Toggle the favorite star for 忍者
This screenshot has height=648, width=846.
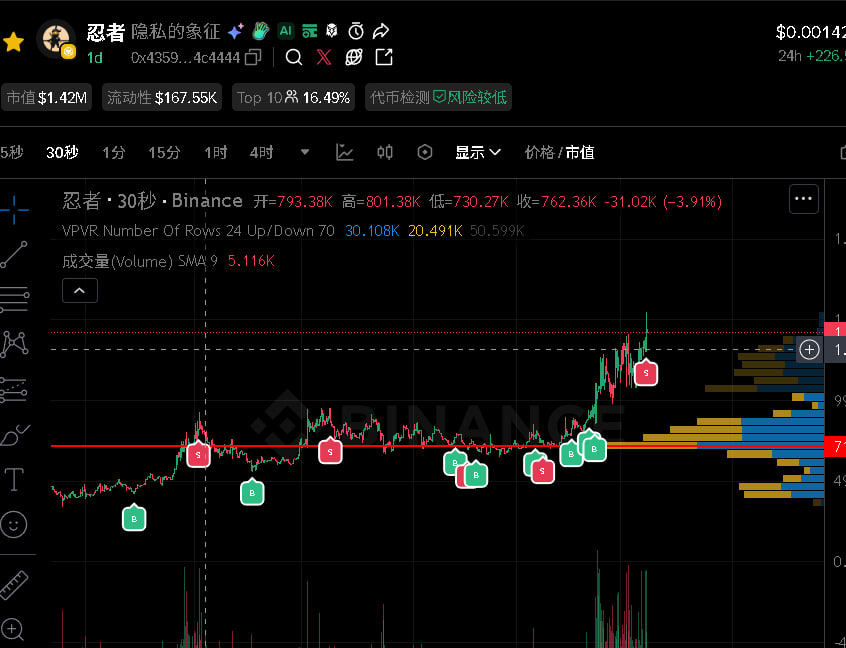pos(14,41)
